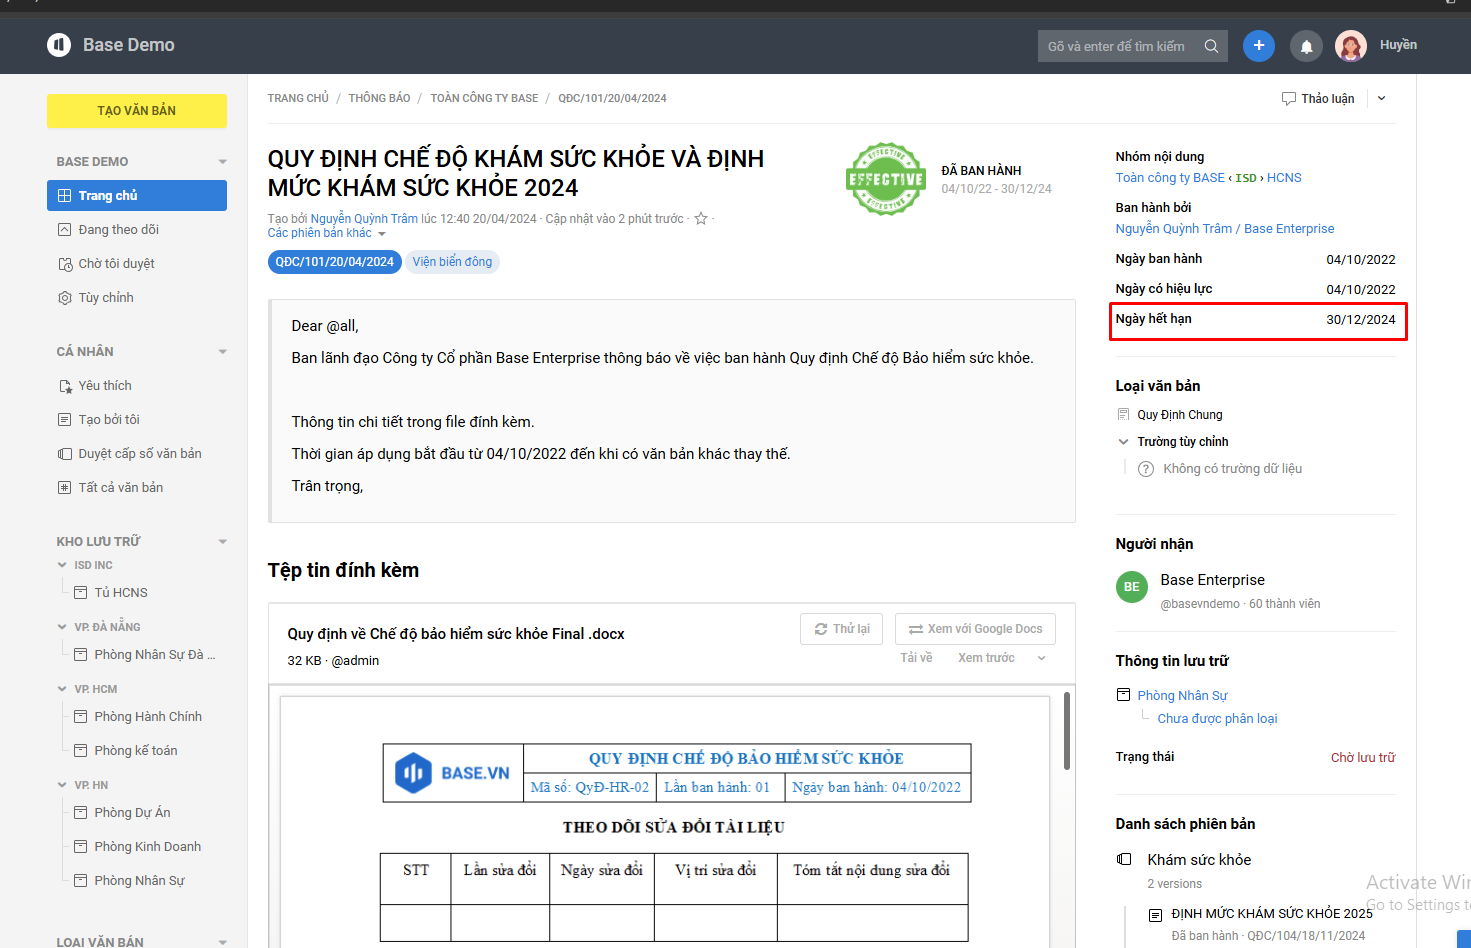Click TOÀN CÔNG TY BASE breadcrumb
The height and width of the screenshot is (948, 1471).
coord(484,98)
